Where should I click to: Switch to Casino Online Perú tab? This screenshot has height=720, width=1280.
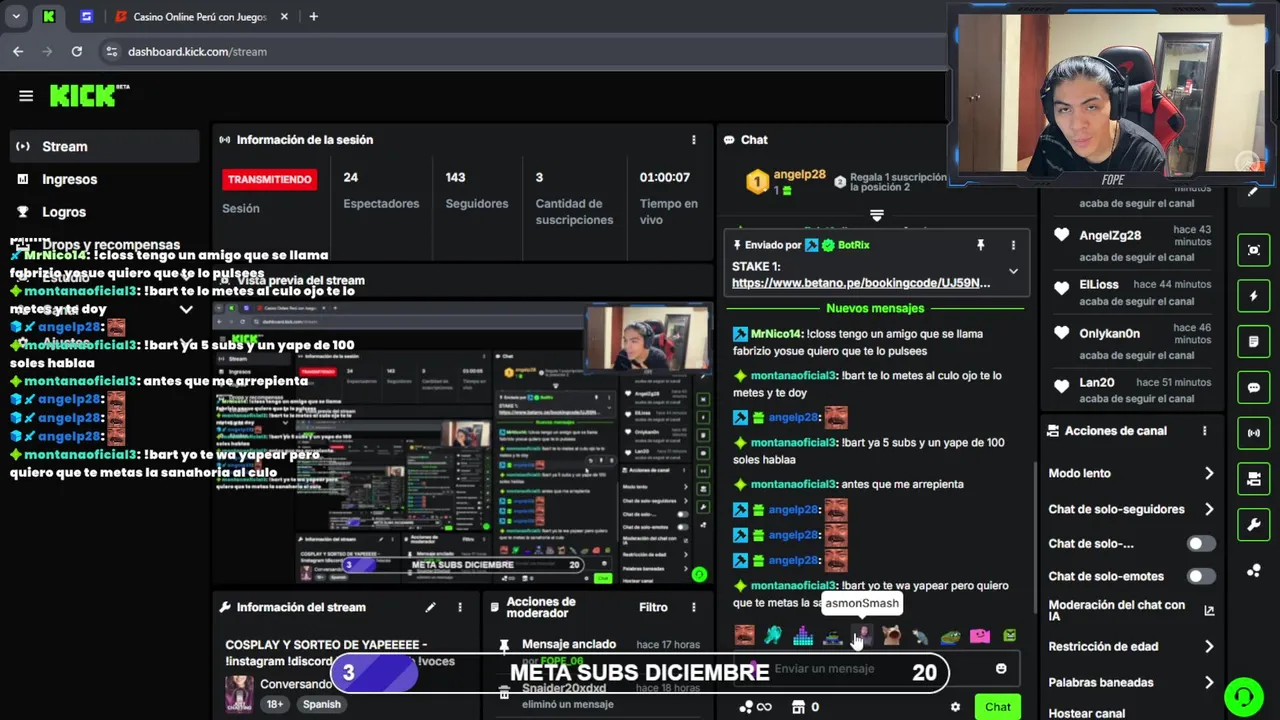click(x=201, y=16)
